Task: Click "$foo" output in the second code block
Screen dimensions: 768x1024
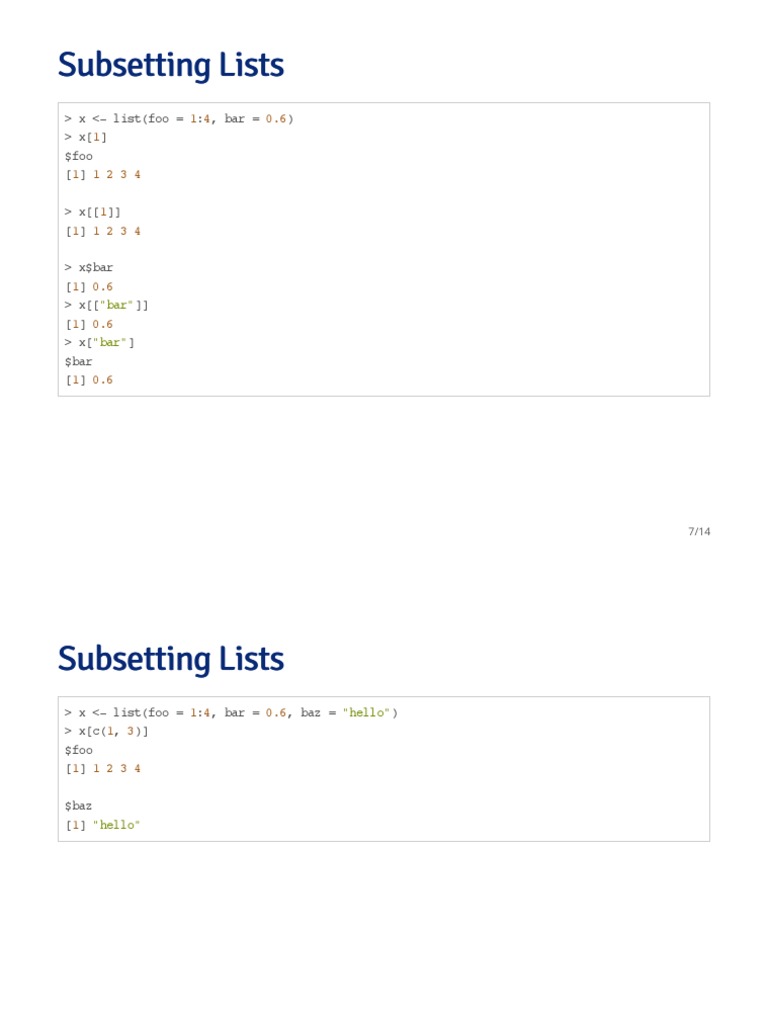Action: click(79, 750)
